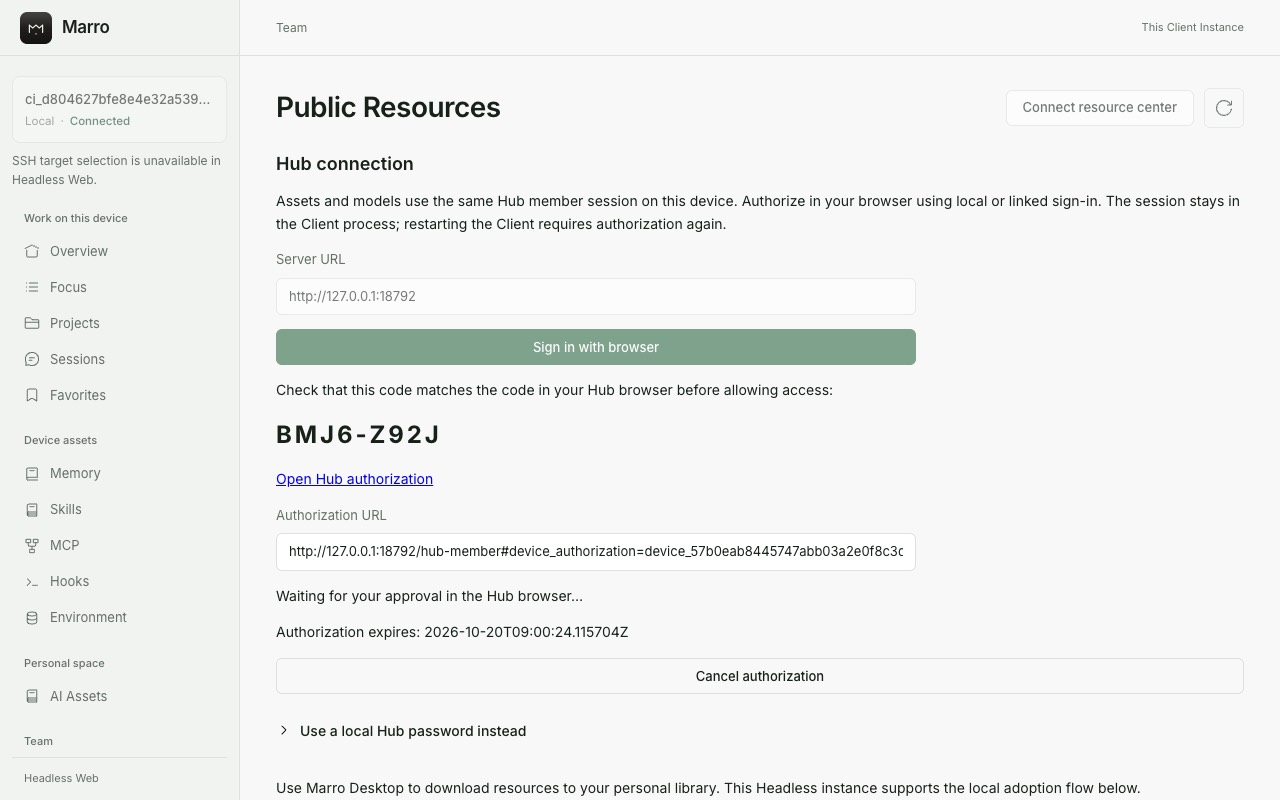Click the Connected status text

(100, 121)
